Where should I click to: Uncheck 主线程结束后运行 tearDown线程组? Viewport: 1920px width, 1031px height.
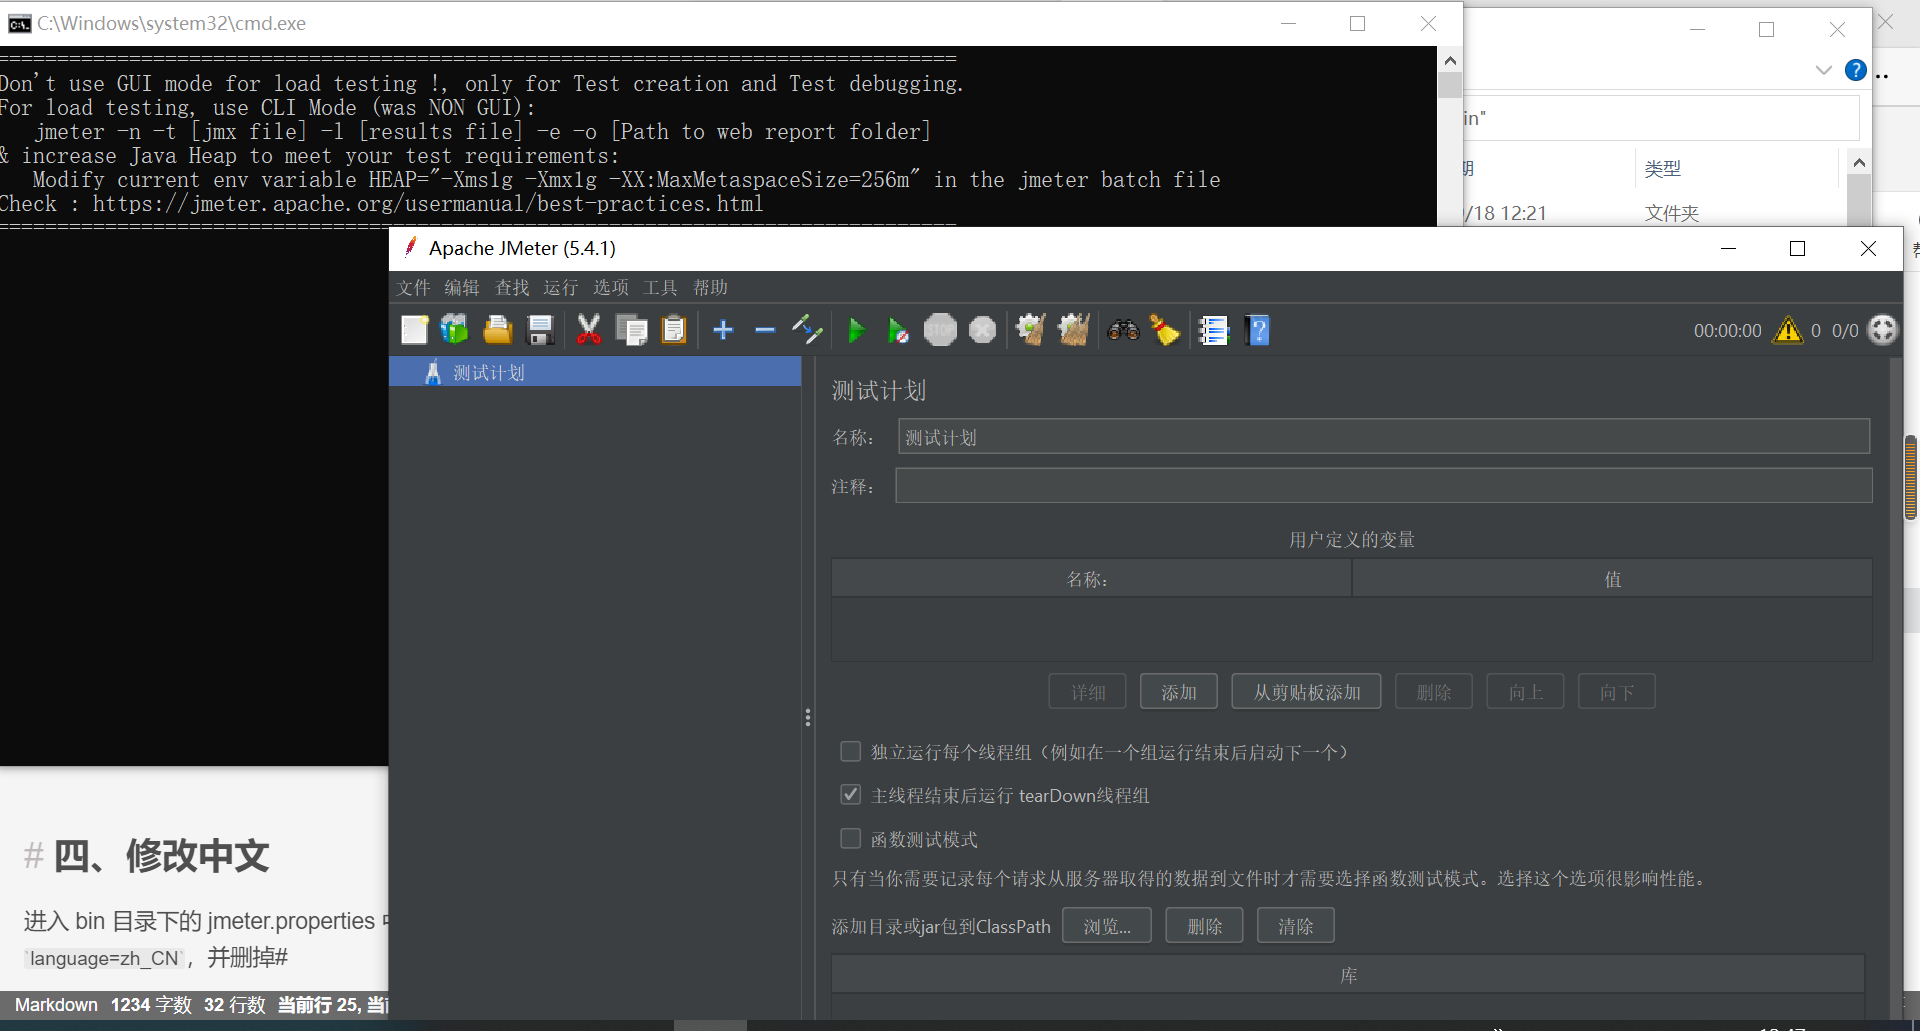tap(851, 794)
